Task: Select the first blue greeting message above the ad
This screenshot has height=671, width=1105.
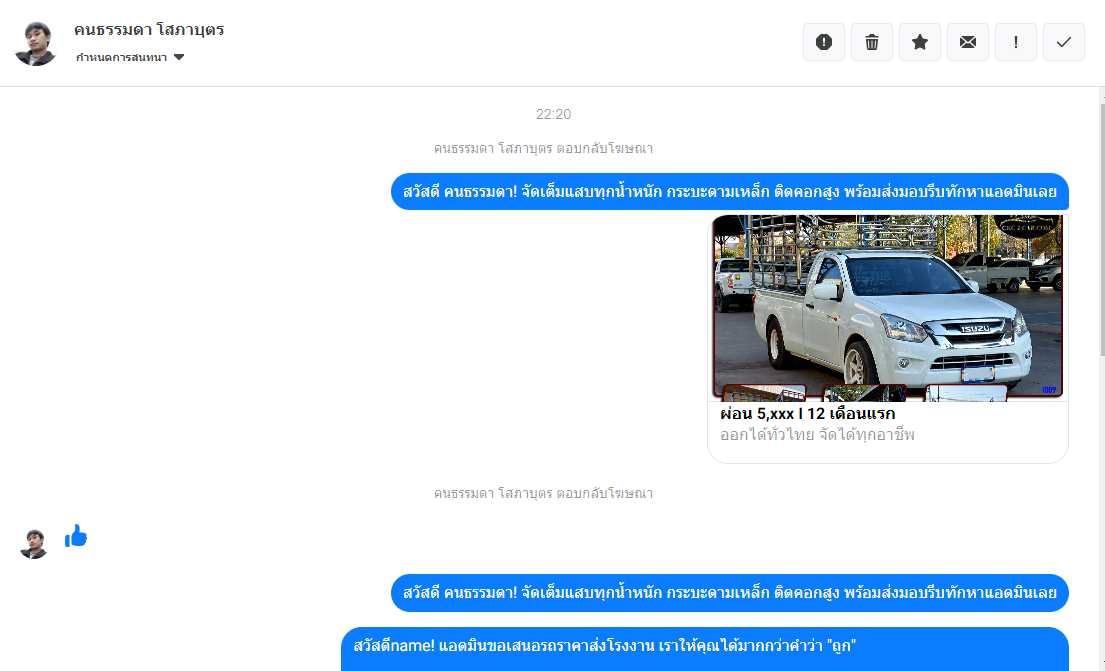Action: click(729, 192)
